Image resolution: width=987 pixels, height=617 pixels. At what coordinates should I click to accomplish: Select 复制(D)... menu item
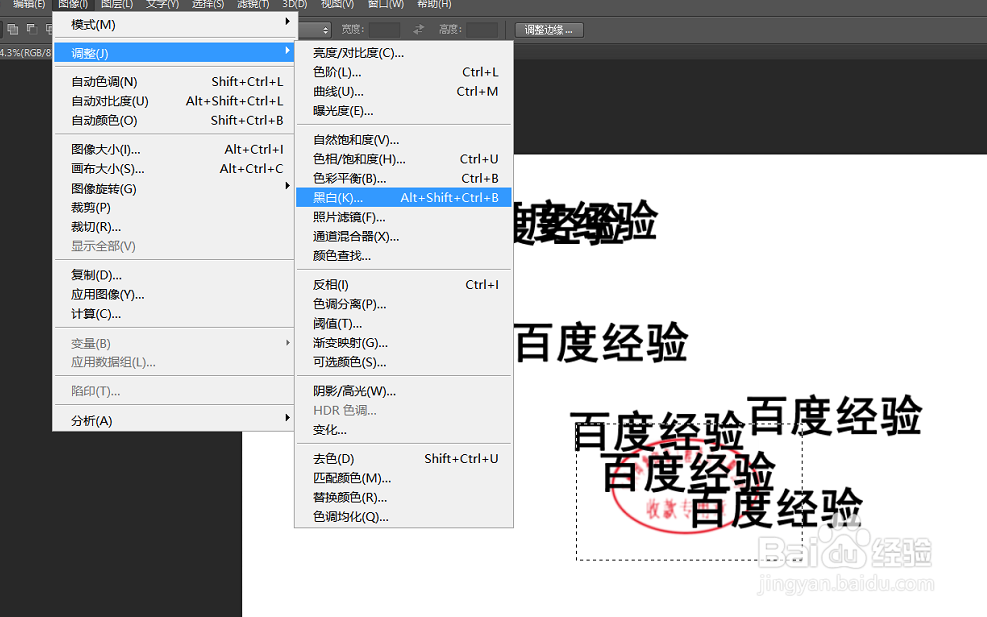(174, 275)
